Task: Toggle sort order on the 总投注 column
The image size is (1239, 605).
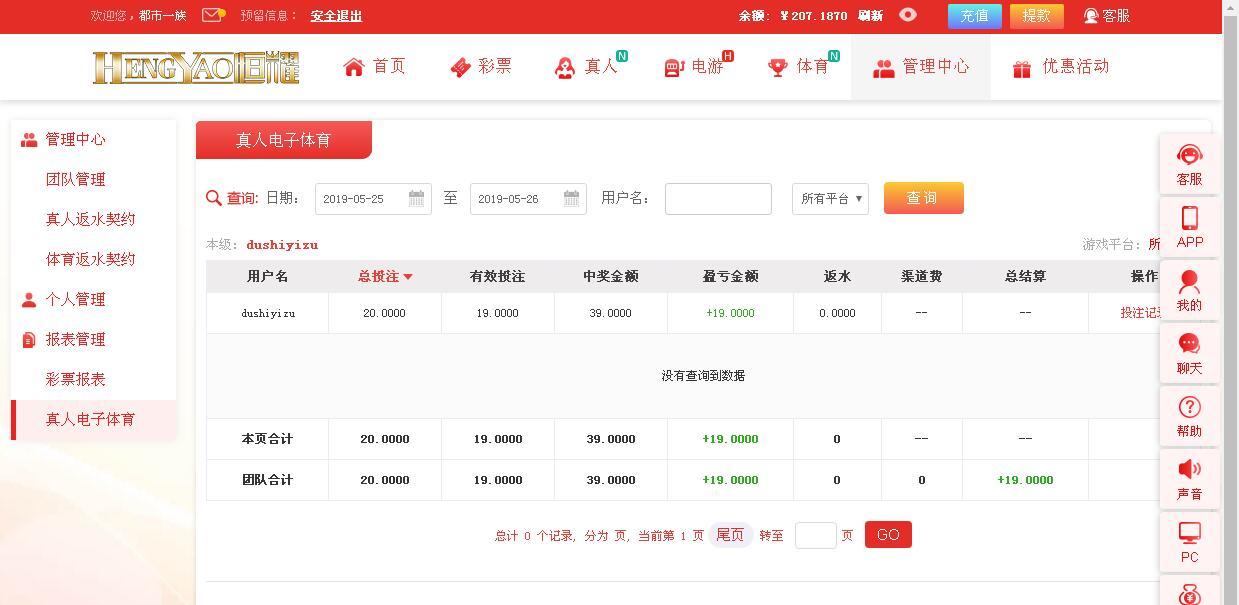Action: [386, 276]
